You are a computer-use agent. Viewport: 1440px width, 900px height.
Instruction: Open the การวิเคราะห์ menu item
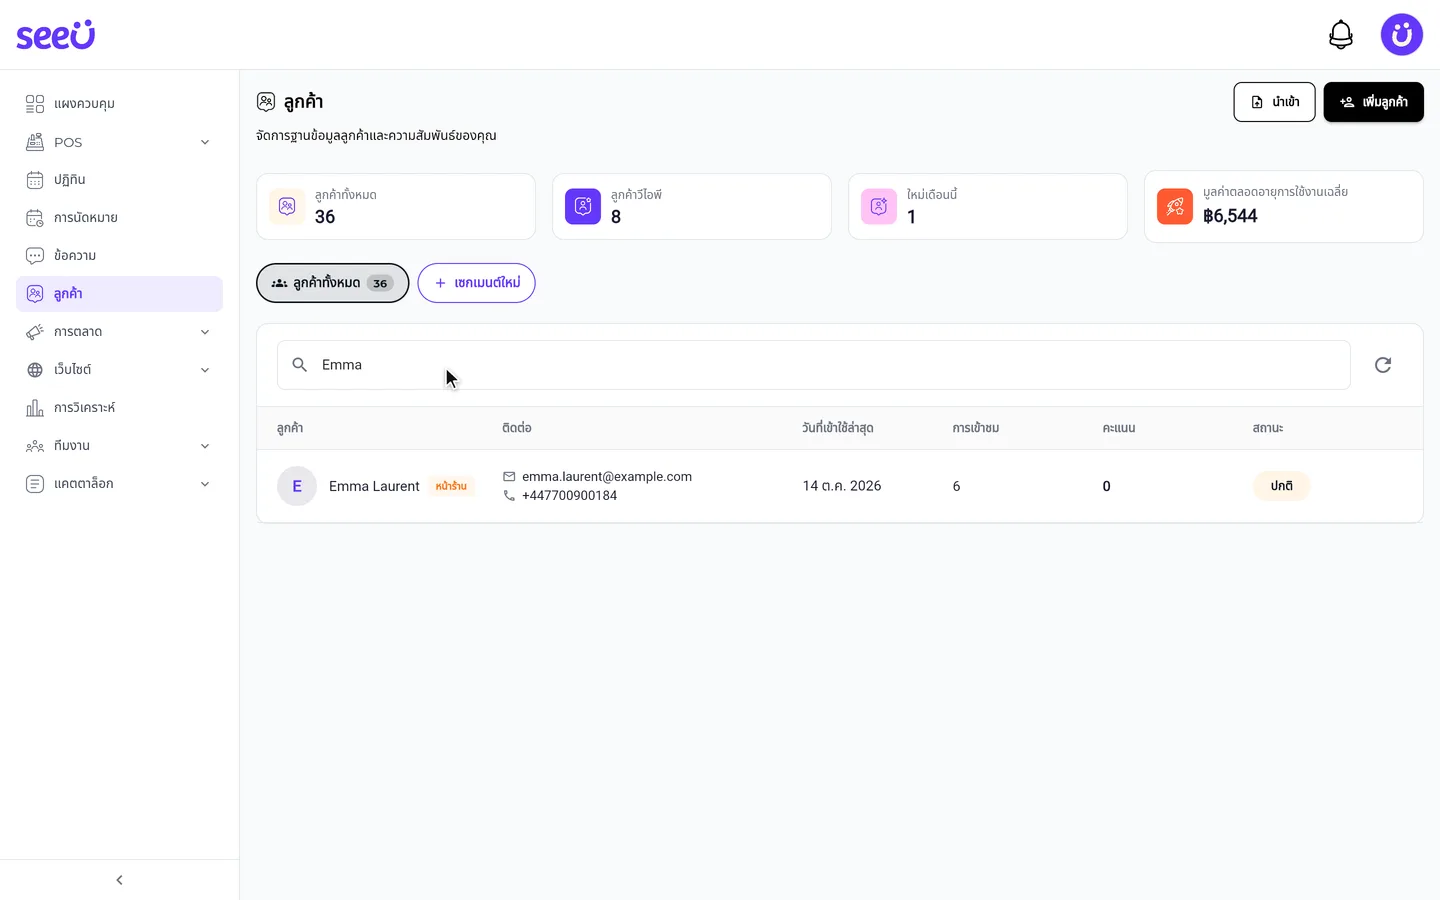pyautogui.click(x=119, y=408)
